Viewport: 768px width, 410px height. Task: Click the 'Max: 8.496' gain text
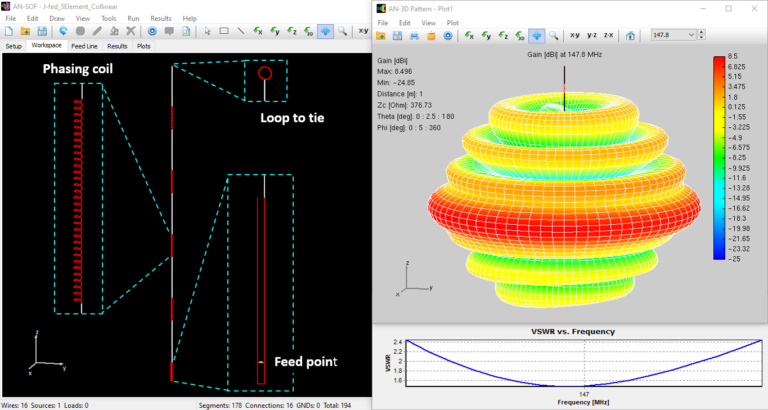[394, 72]
